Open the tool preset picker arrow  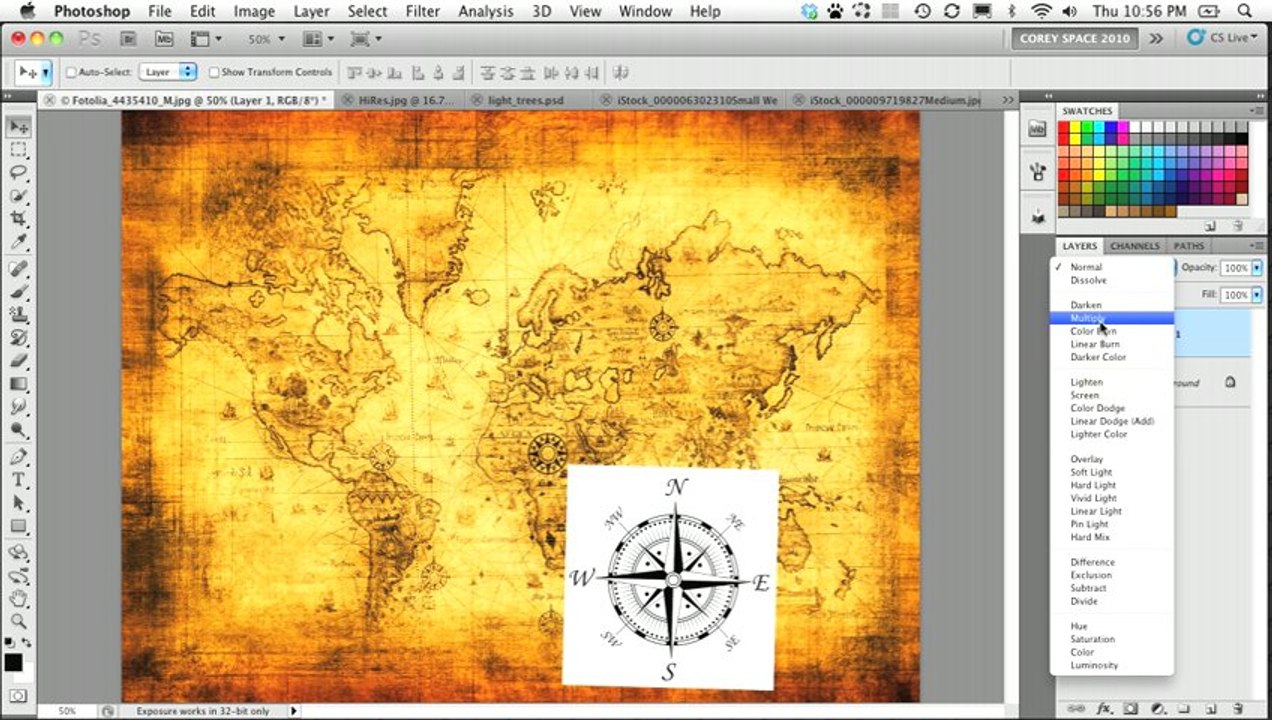click(46, 73)
